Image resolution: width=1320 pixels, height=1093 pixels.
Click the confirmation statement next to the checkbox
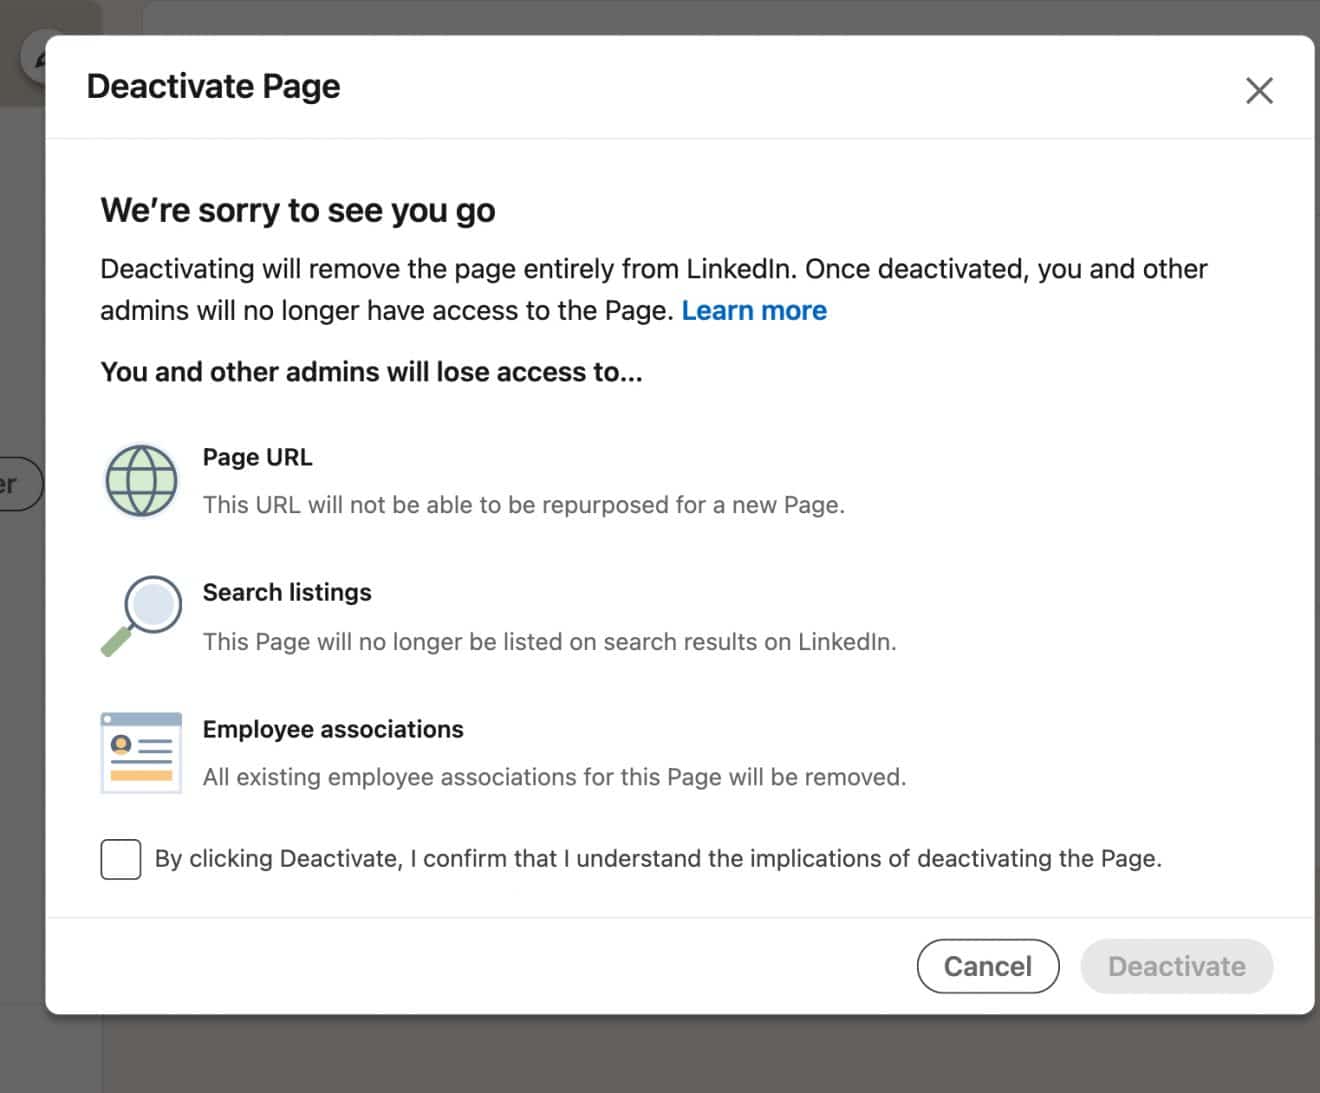click(x=658, y=858)
